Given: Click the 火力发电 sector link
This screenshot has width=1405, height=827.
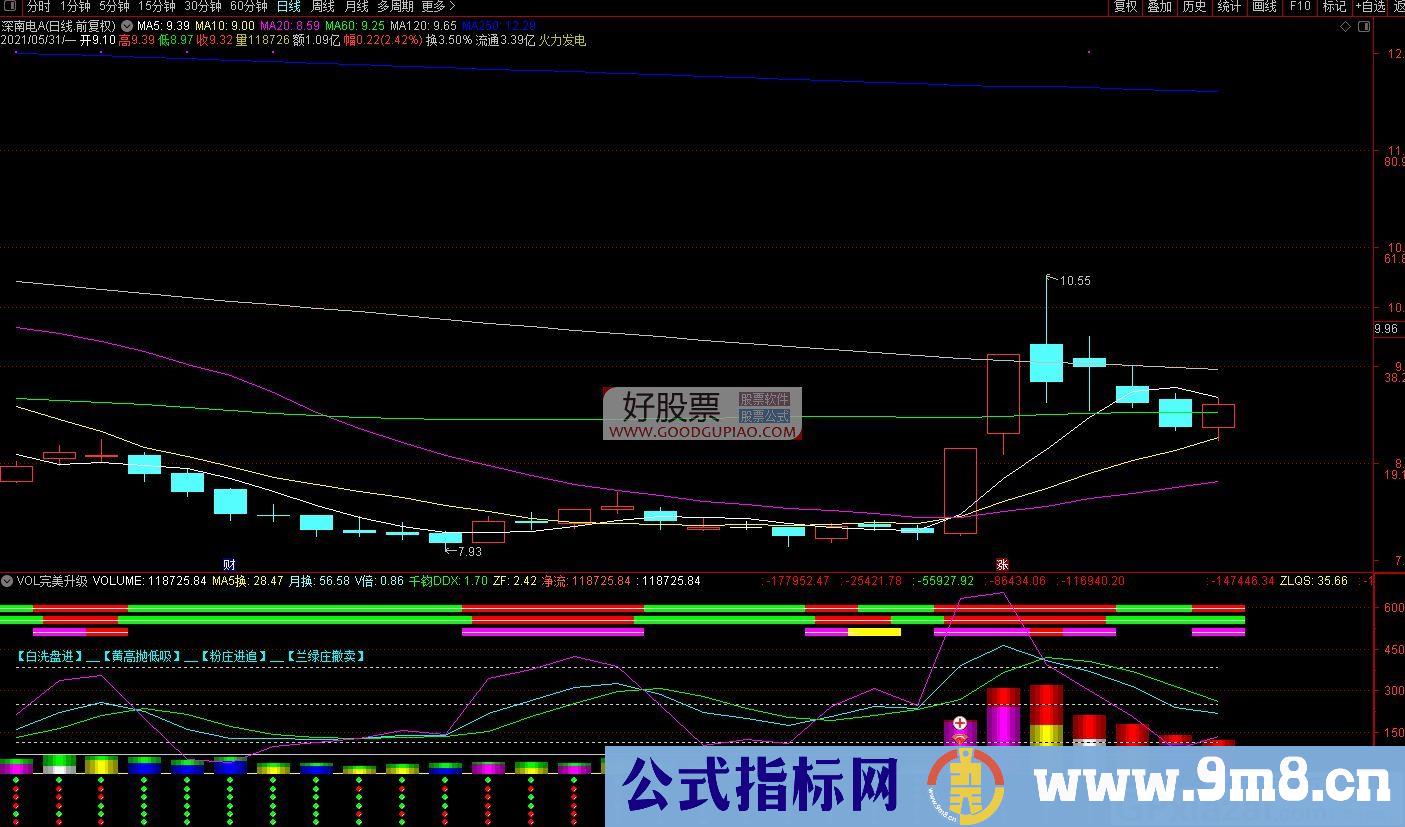Looking at the screenshot, I should (562, 41).
